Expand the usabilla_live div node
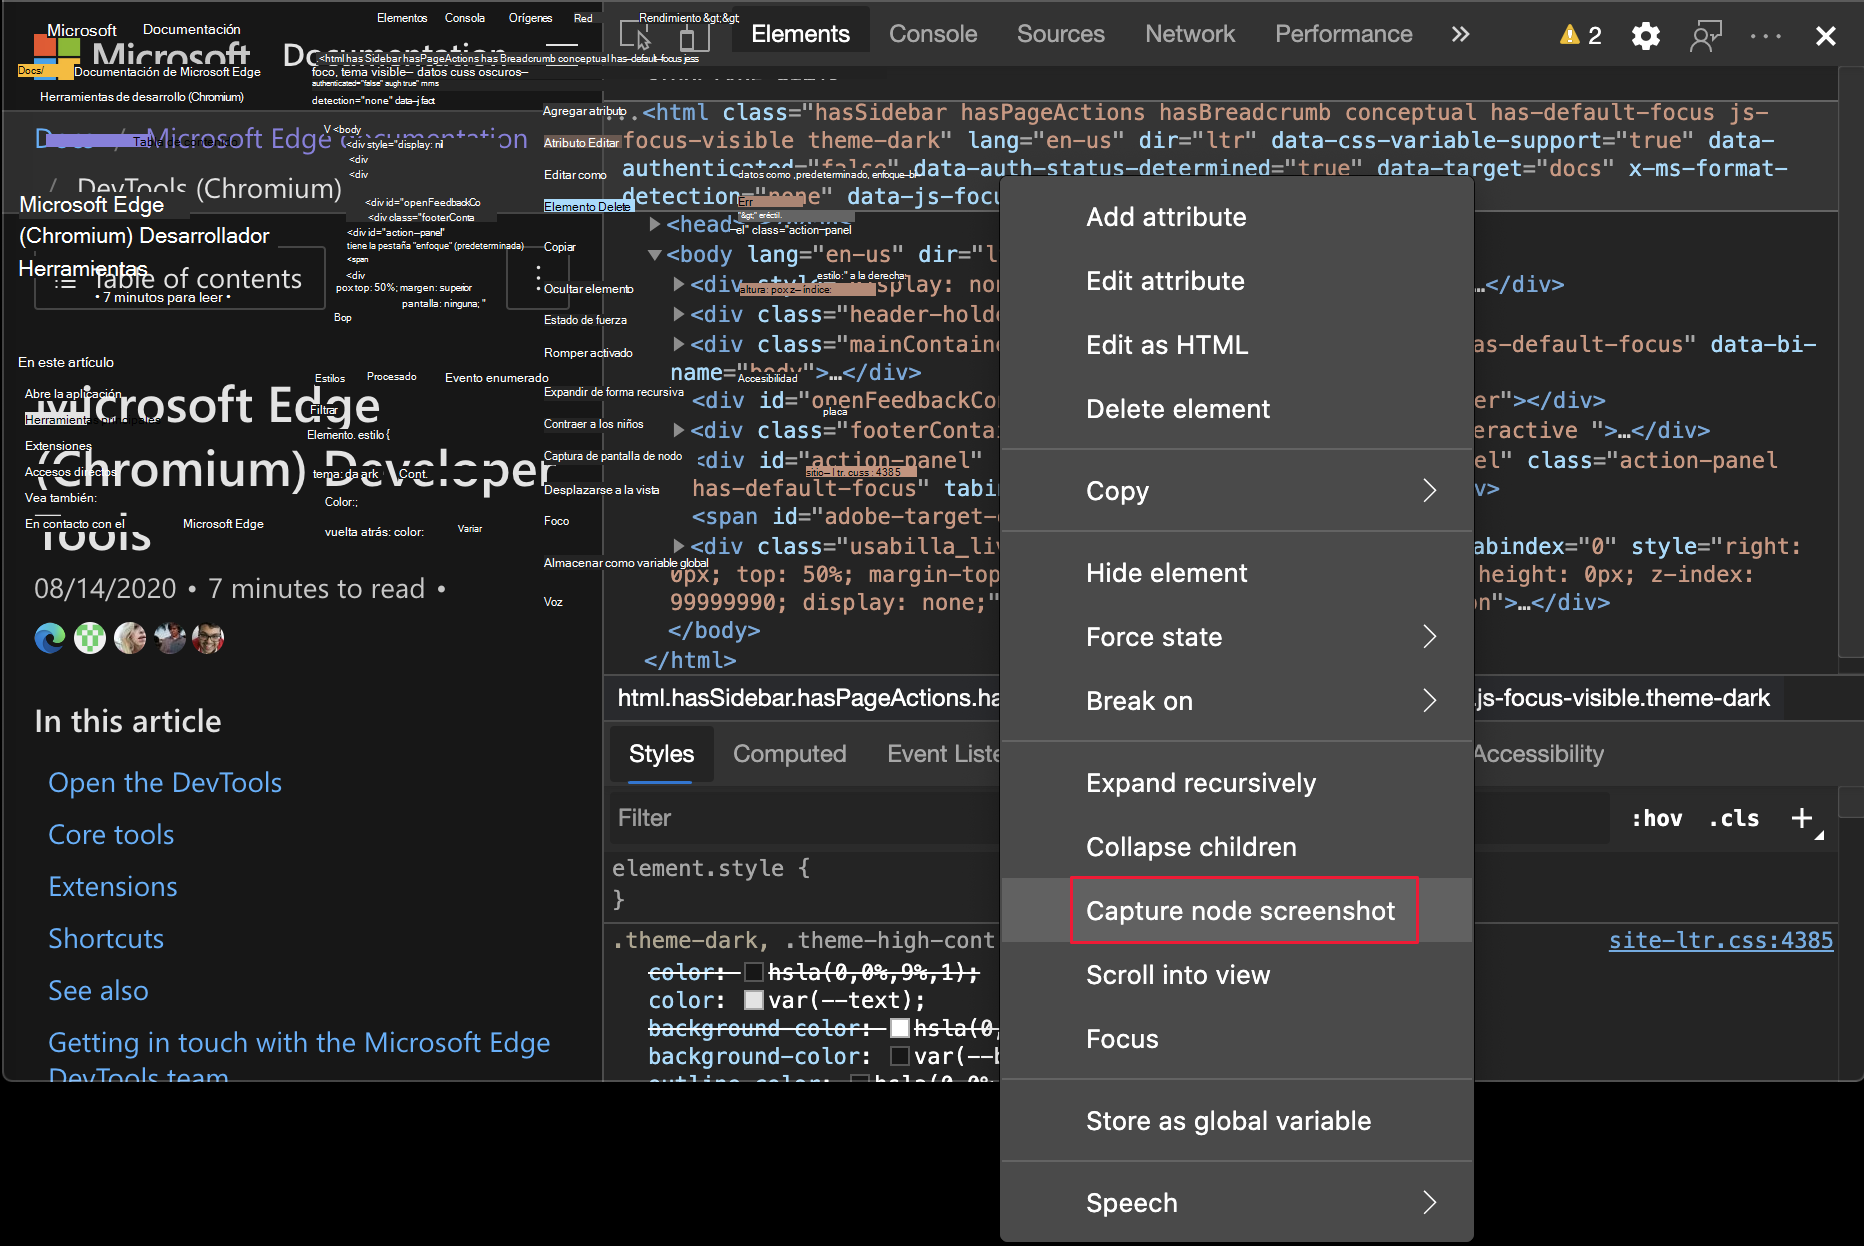The width and height of the screenshot is (1864, 1246). (679, 546)
